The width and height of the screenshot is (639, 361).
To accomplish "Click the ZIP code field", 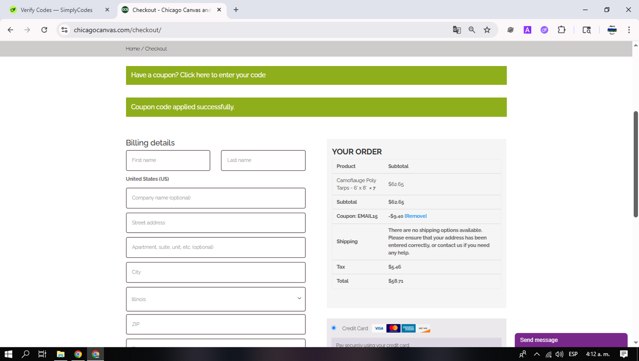I will coord(216,324).
